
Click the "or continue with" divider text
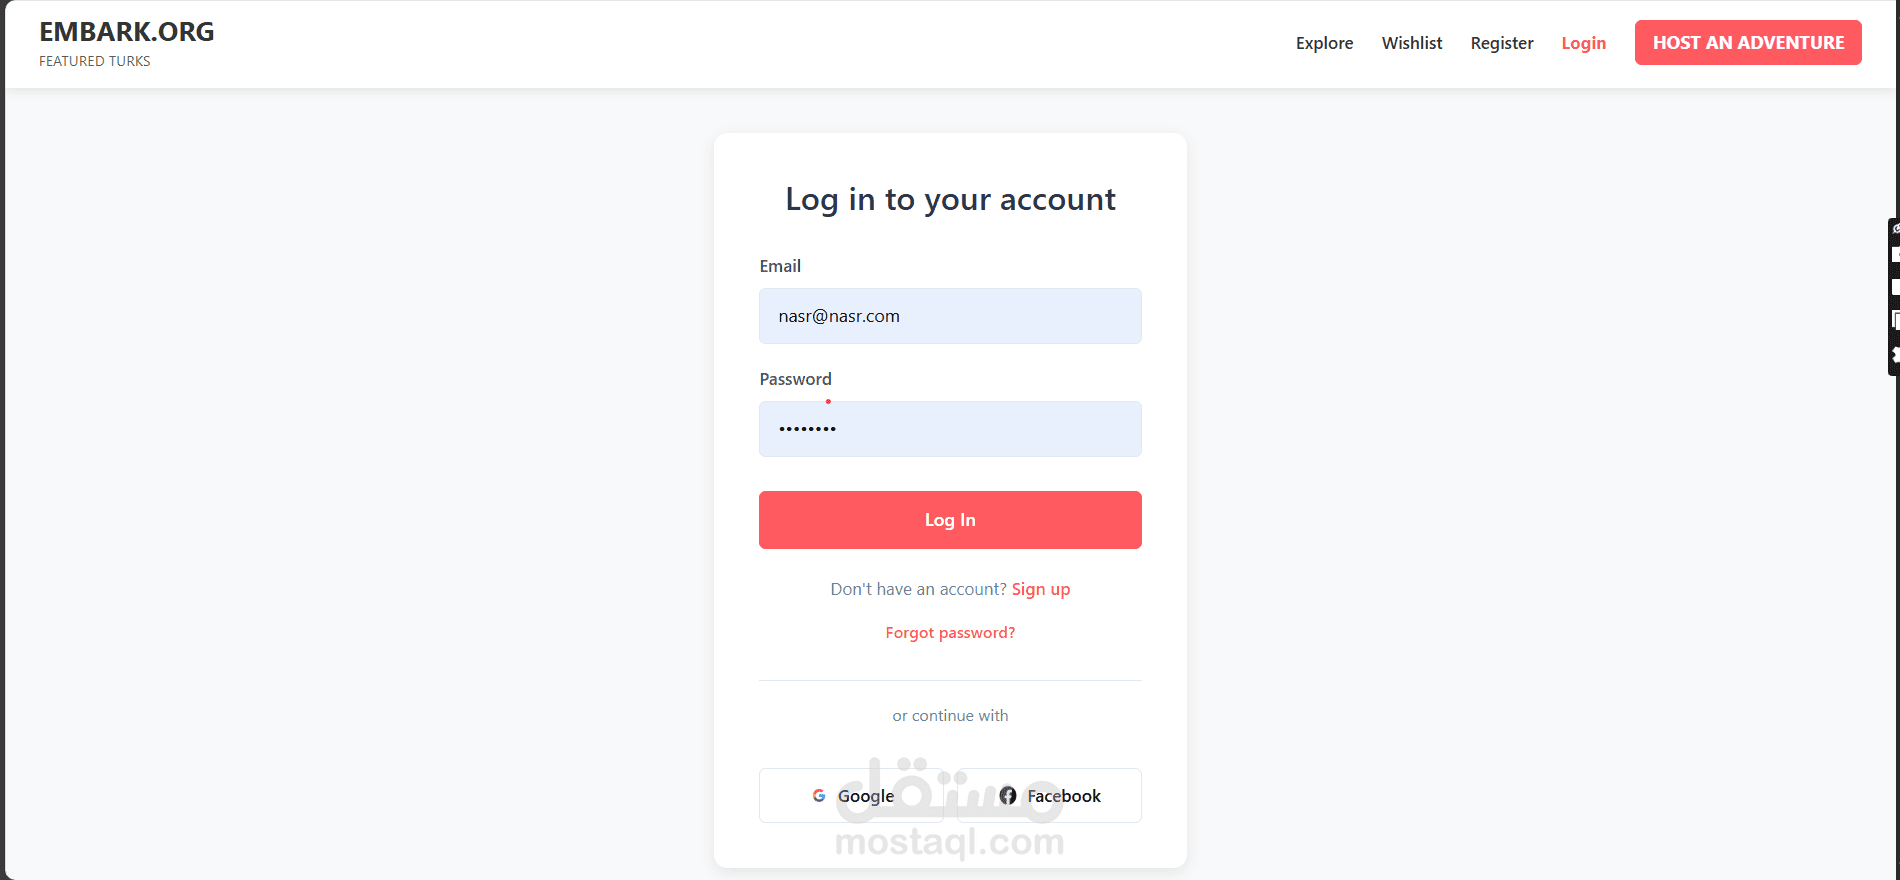[x=950, y=716]
